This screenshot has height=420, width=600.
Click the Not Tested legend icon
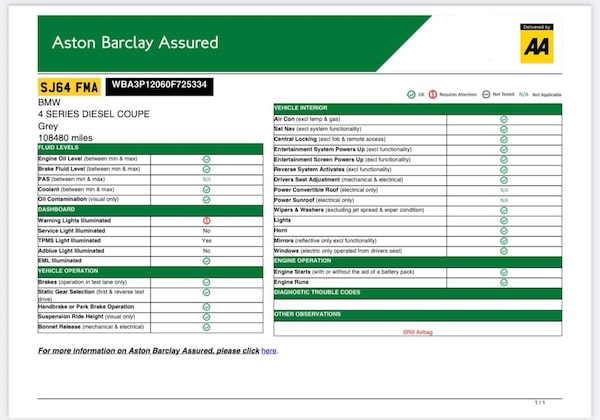click(x=484, y=94)
